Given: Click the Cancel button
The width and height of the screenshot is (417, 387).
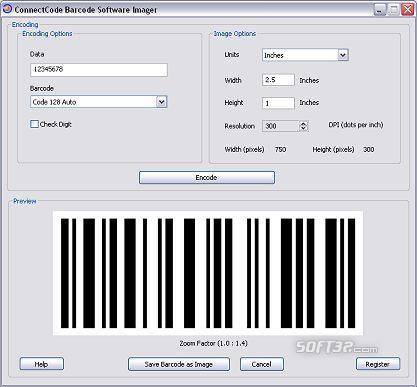Looking at the screenshot, I should pos(262,364).
